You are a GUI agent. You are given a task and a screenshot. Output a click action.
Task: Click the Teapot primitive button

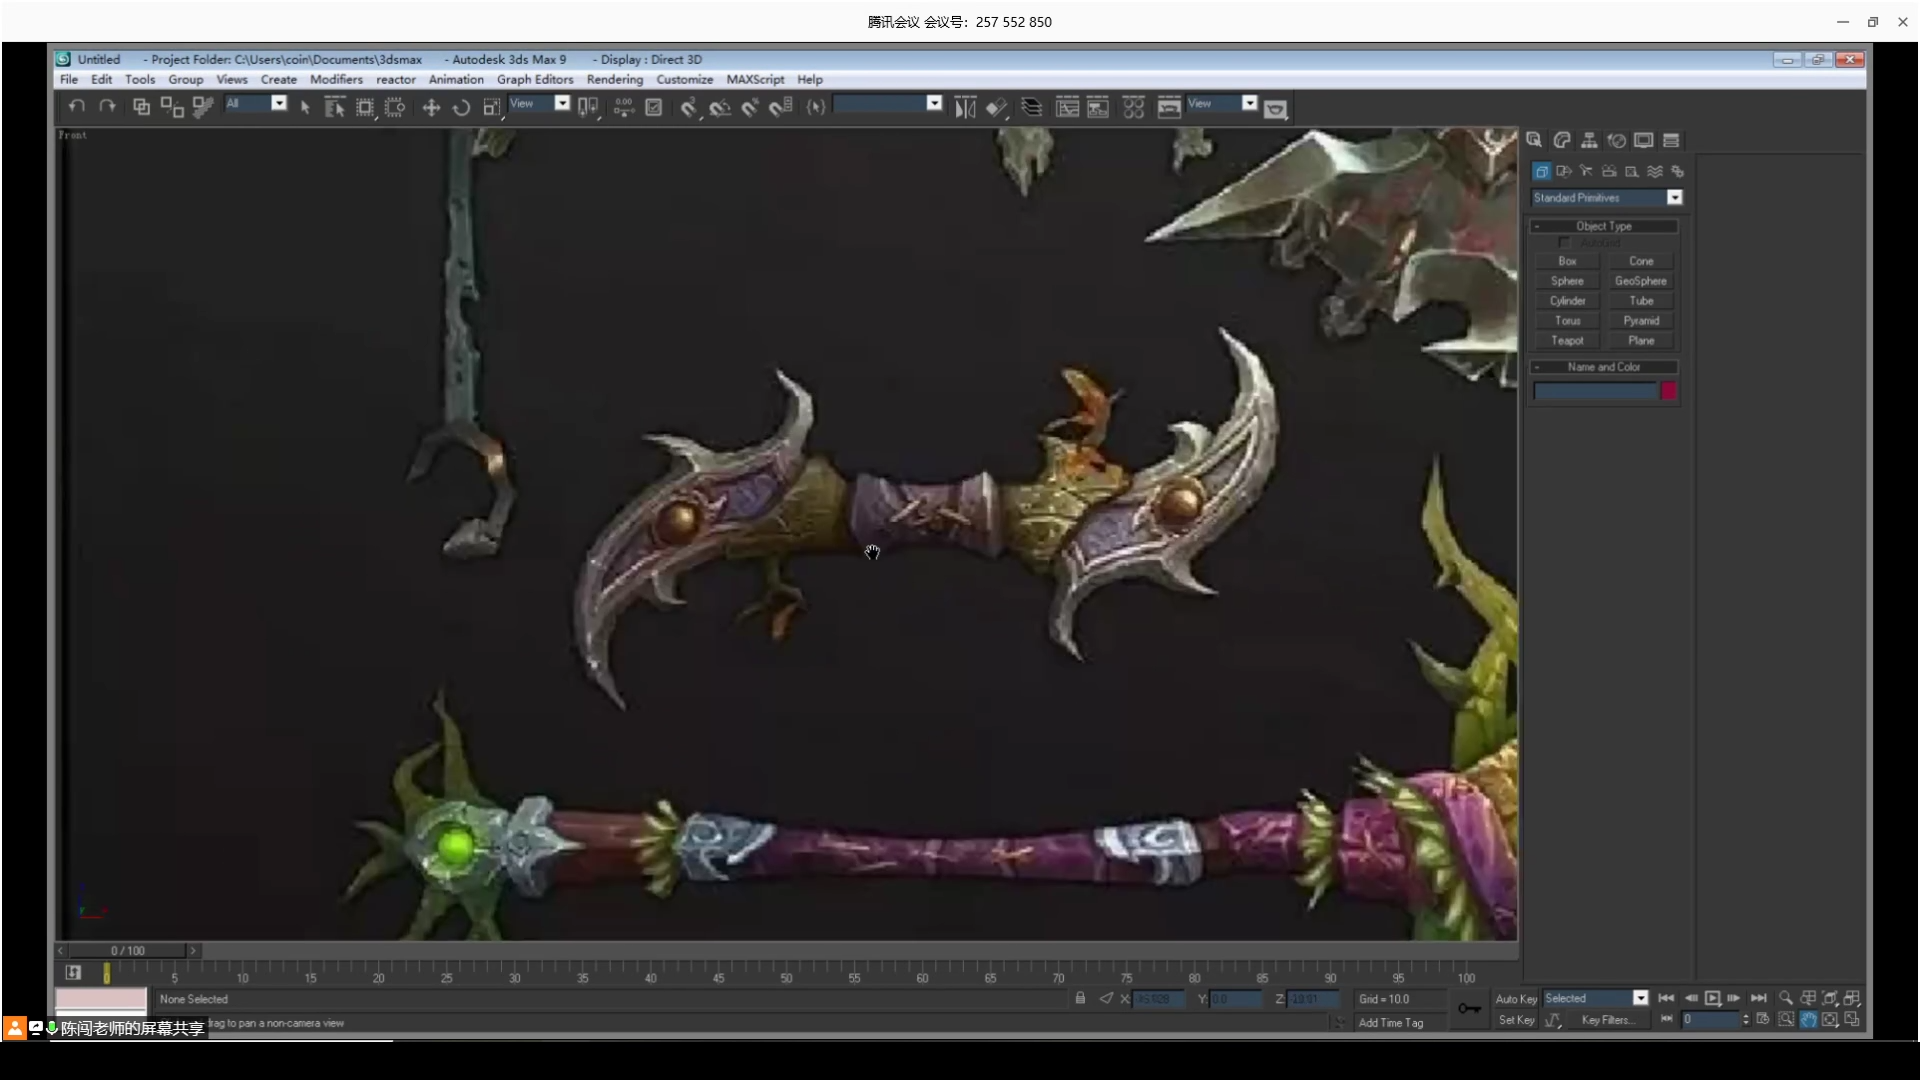pyautogui.click(x=1567, y=341)
